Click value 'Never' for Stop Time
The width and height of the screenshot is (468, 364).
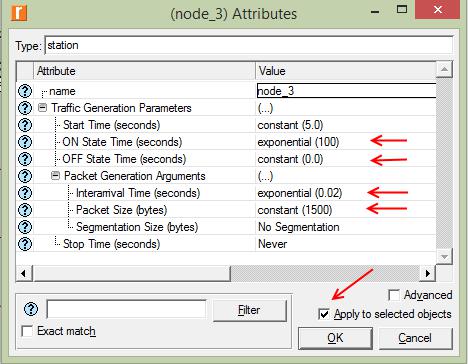point(272,244)
